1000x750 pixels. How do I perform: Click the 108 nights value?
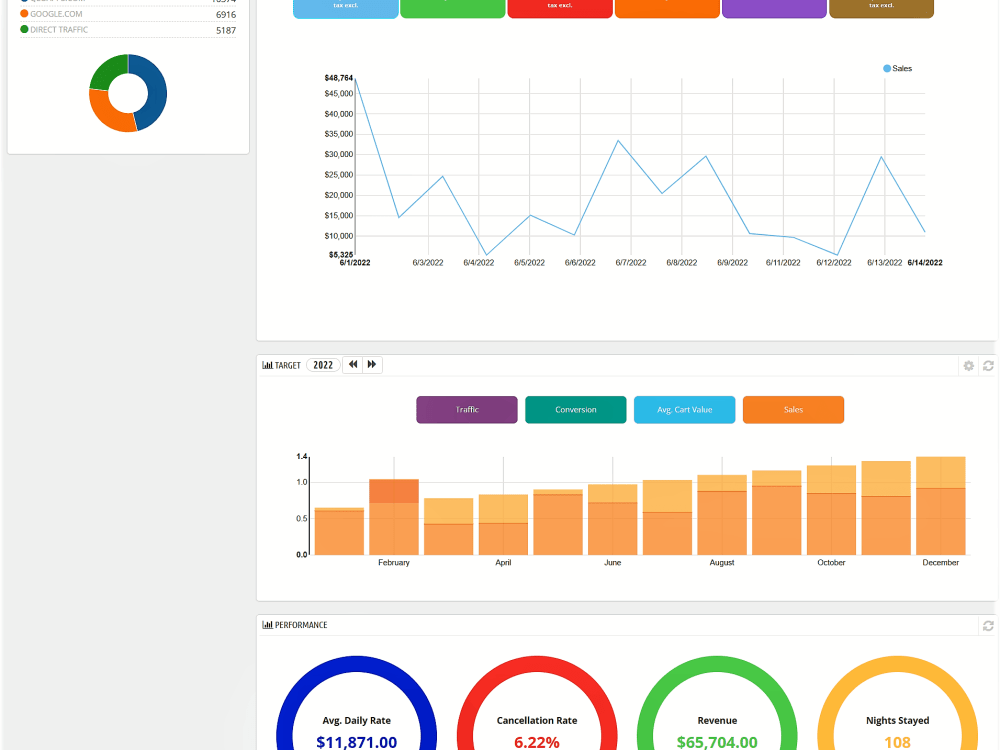[x=897, y=742]
